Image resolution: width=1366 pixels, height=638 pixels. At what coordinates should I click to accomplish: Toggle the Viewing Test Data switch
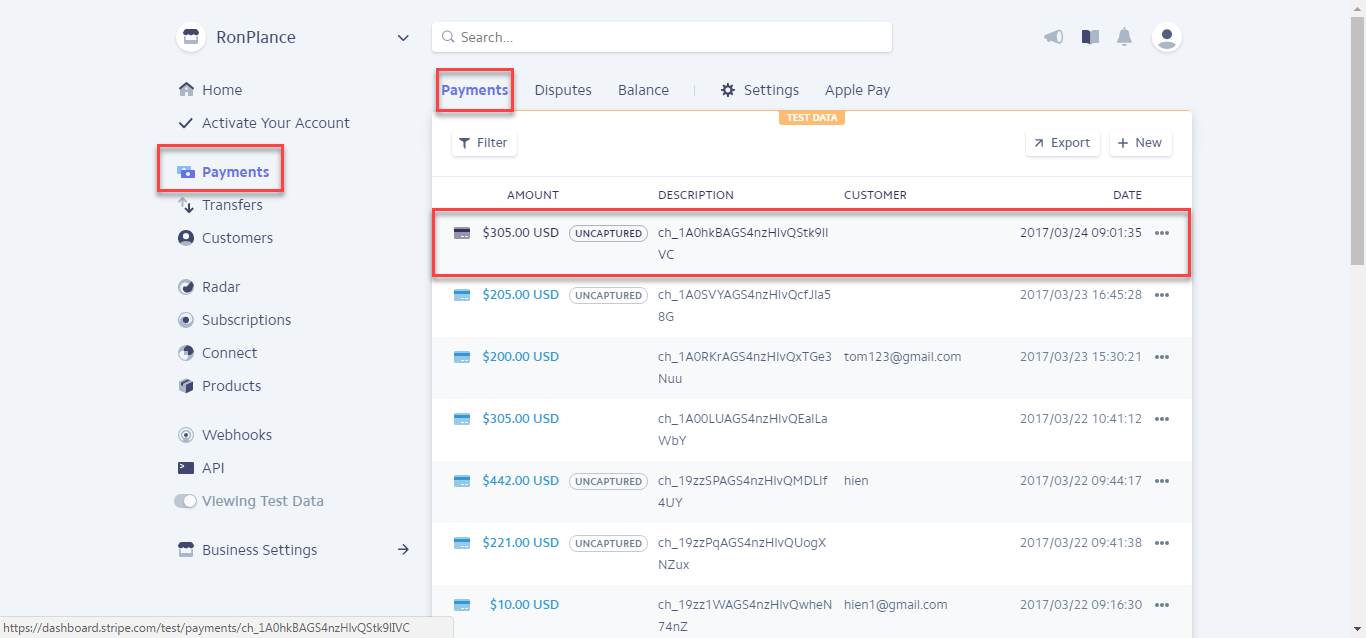click(x=186, y=501)
